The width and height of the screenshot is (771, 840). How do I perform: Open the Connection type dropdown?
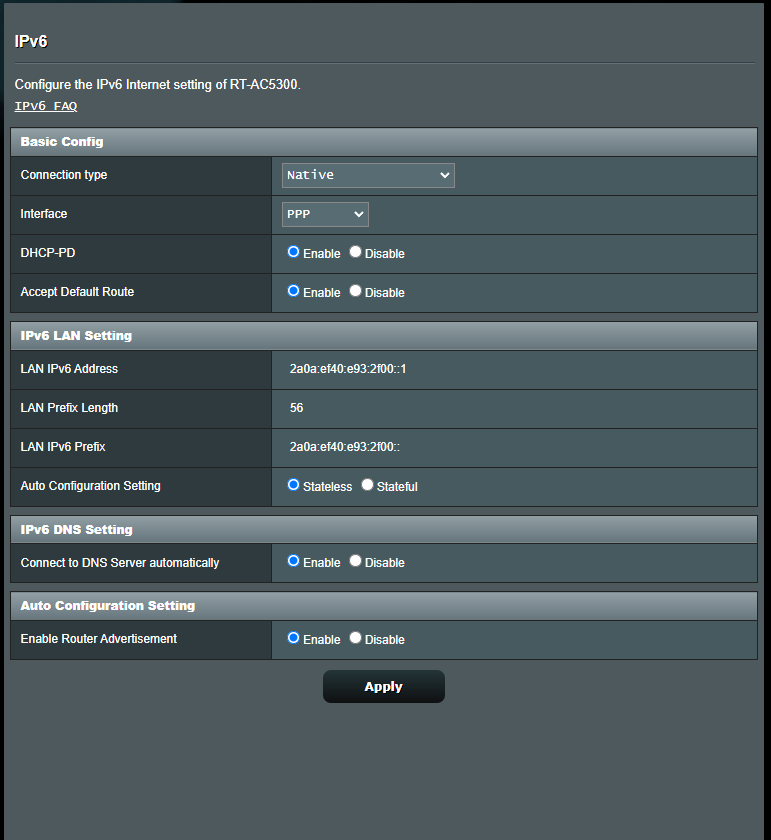(367, 175)
